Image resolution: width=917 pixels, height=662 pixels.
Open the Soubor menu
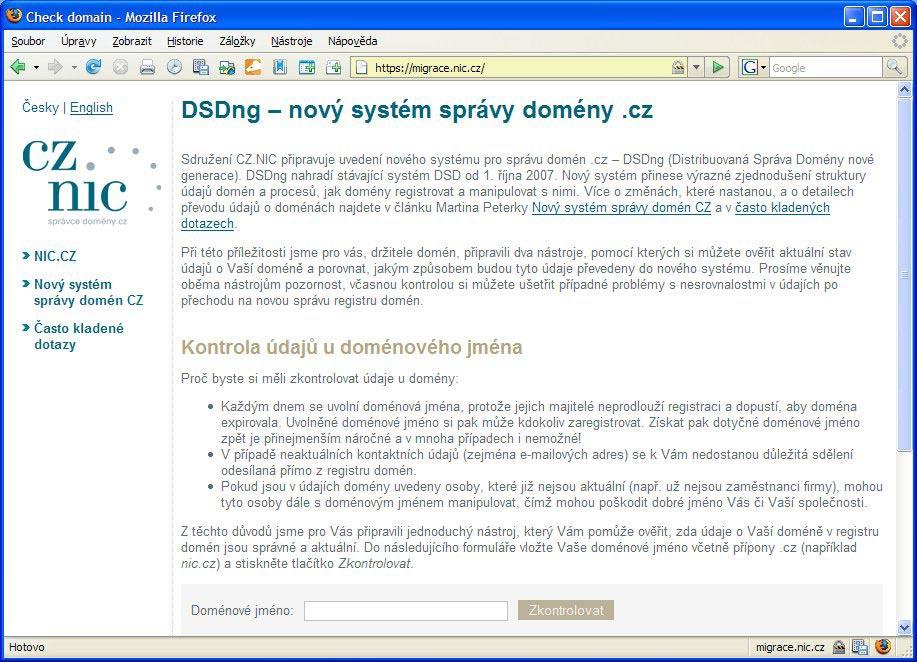tap(28, 41)
